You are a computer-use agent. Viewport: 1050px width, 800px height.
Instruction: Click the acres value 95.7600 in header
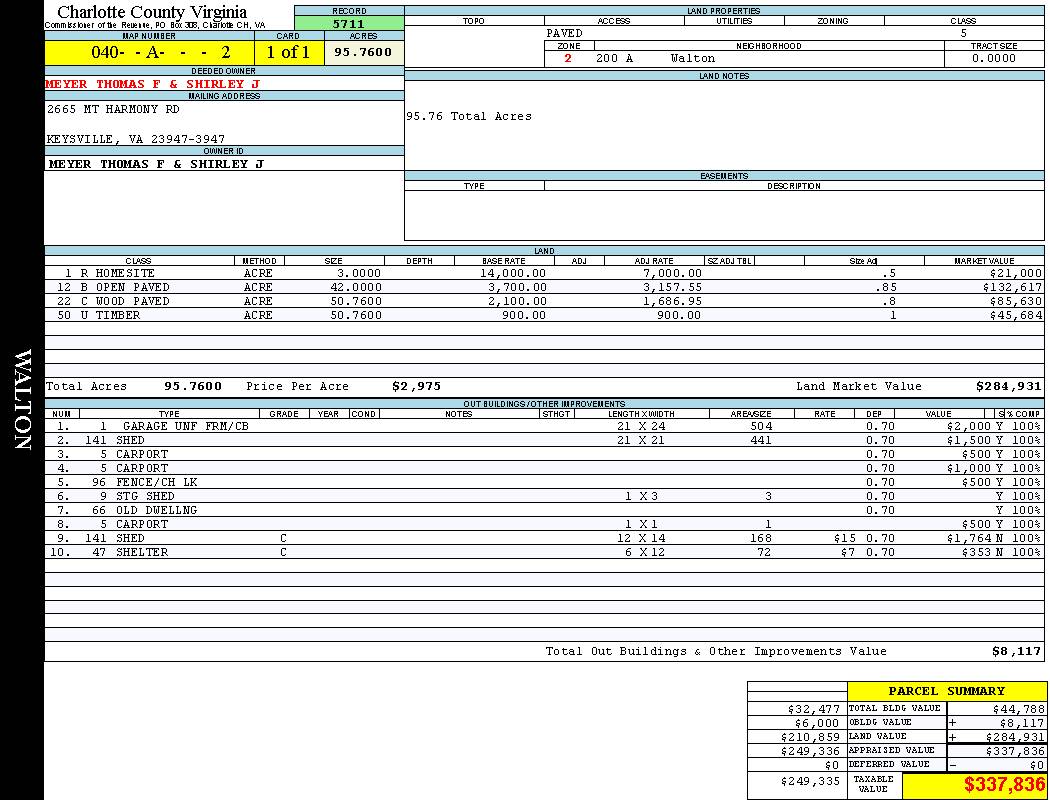pyautogui.click(x=363, y=52)
